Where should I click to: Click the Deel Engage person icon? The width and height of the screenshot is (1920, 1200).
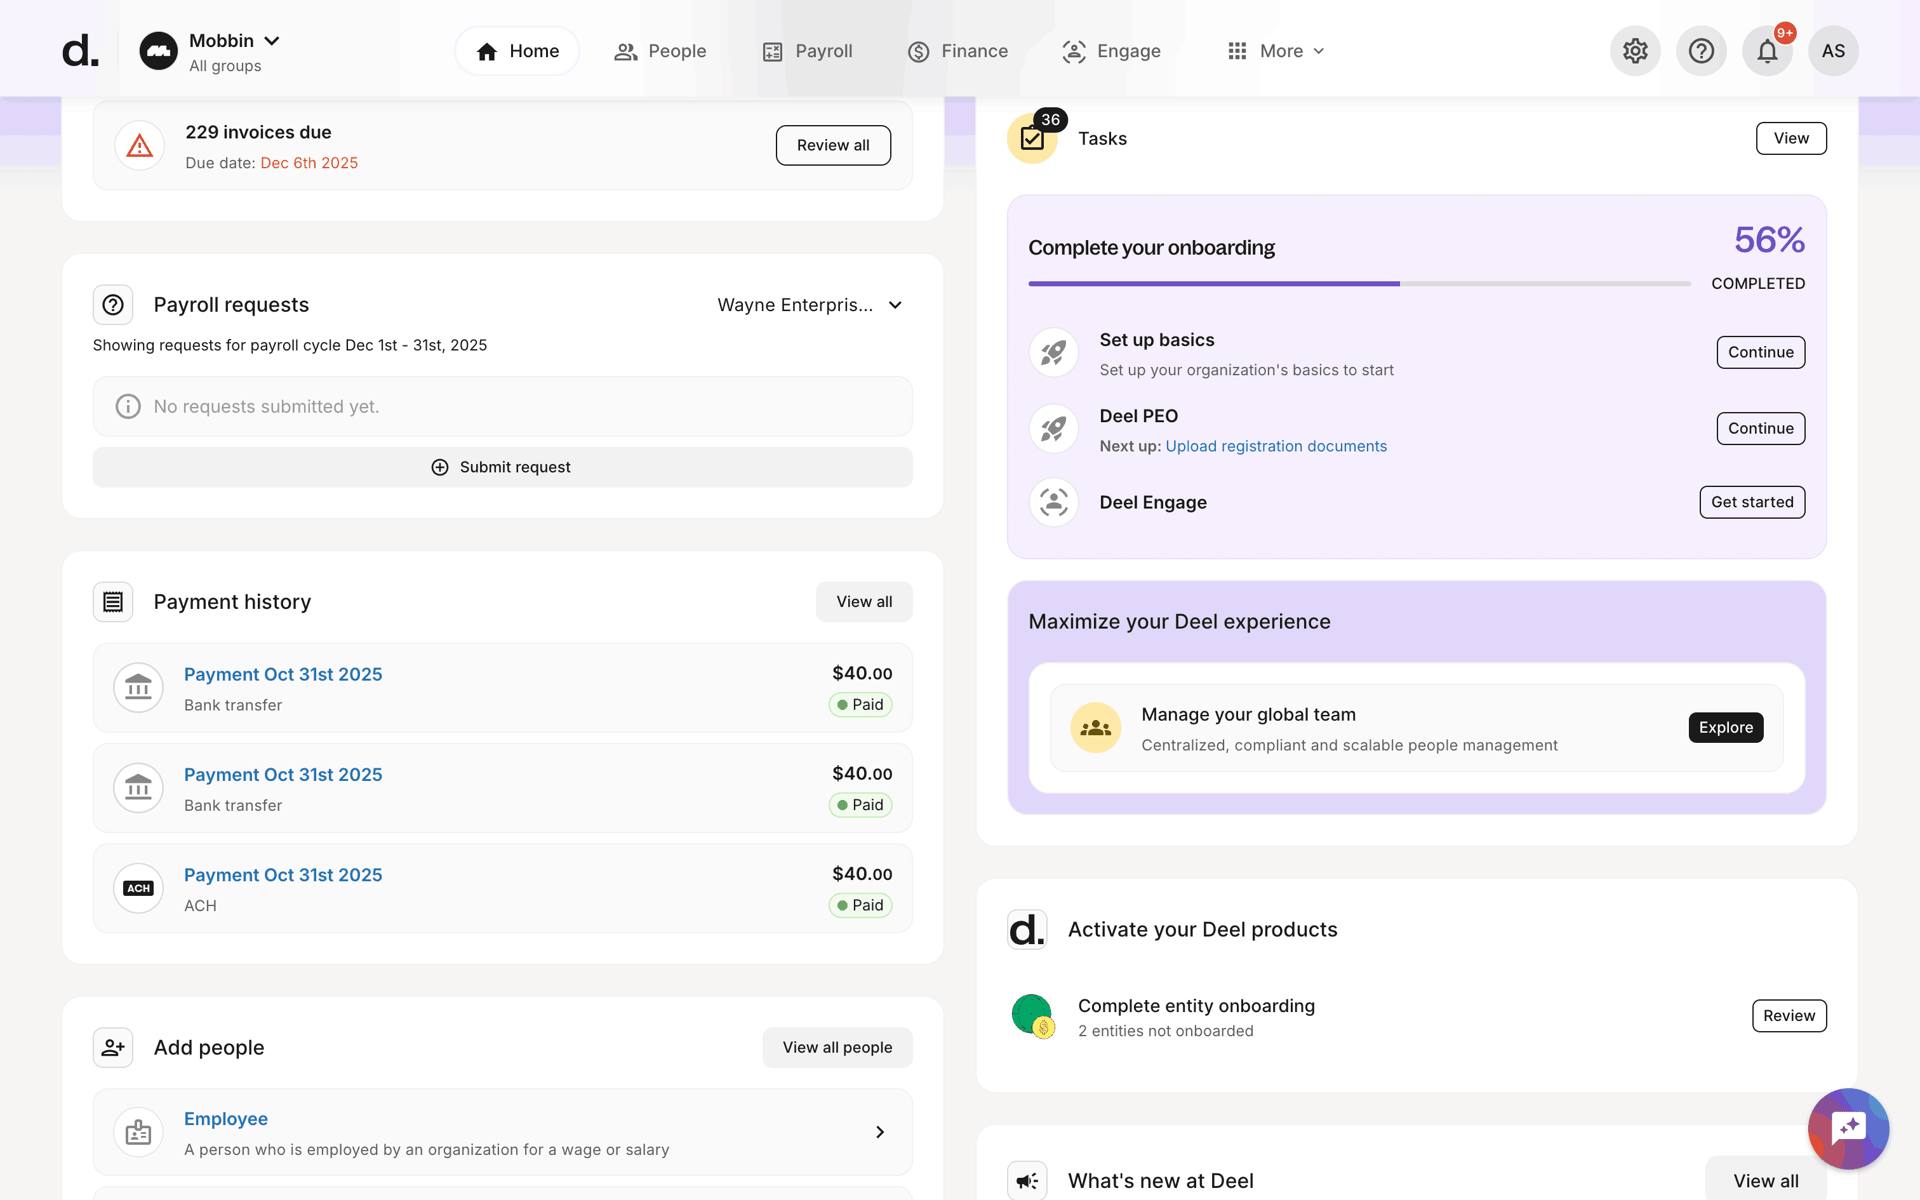(x=1054, y=502)
